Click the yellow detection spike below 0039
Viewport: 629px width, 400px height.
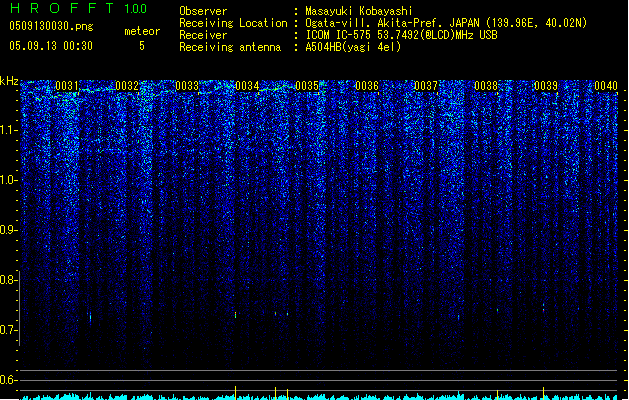544,393
